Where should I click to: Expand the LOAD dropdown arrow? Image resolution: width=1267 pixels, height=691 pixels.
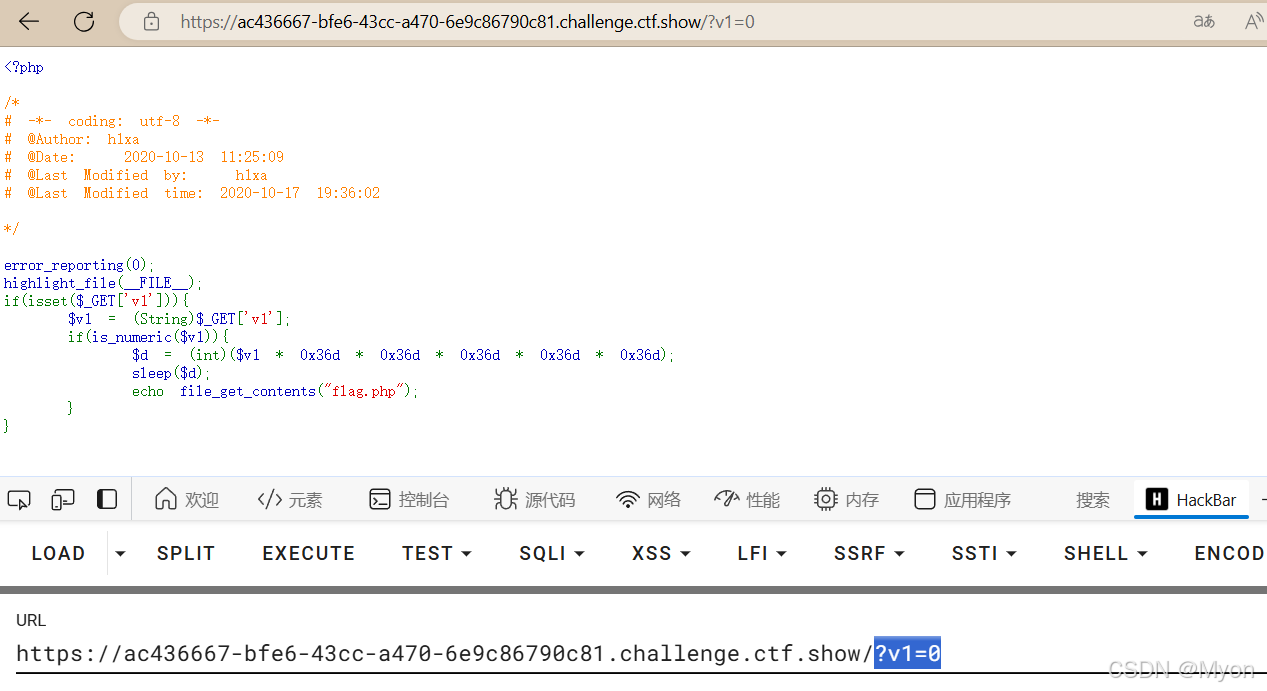(120, 554)
